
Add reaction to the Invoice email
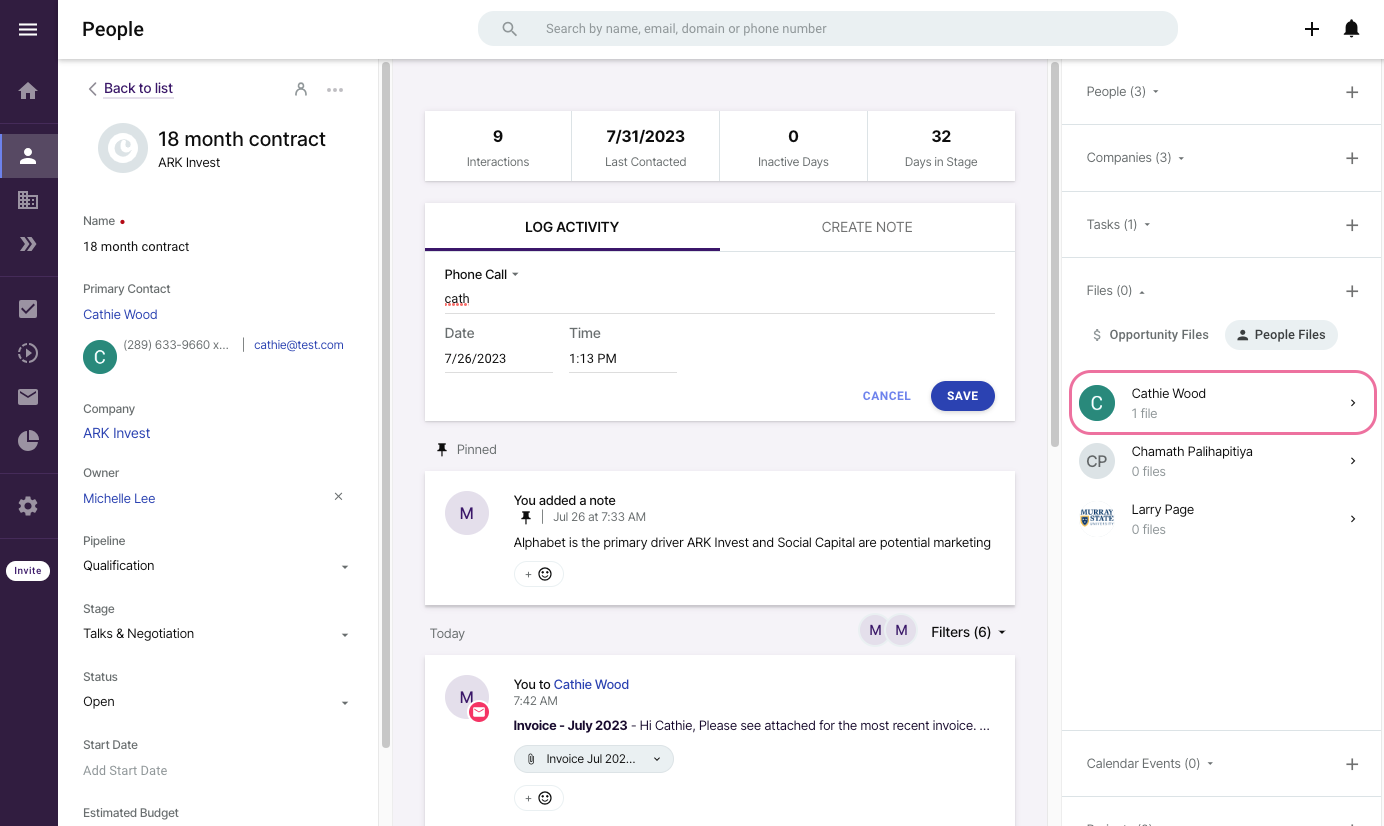point(538,798)
